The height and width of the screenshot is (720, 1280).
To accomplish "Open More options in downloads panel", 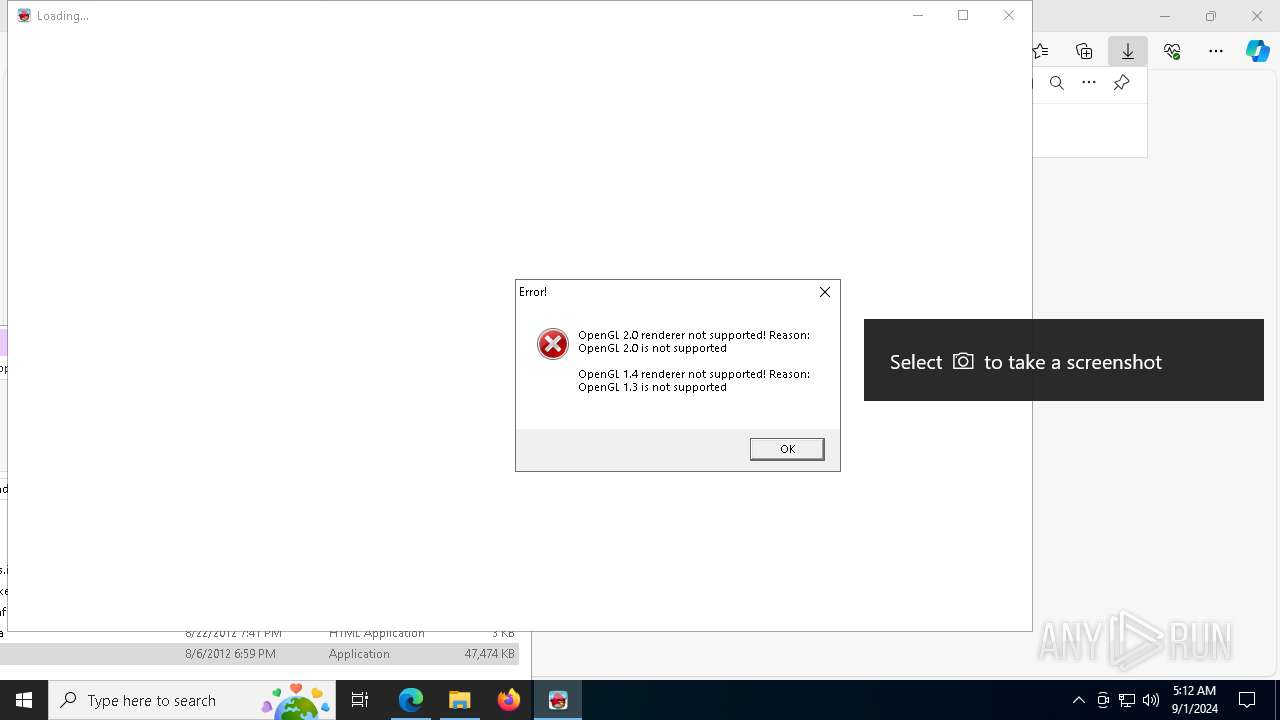I will point(1089,83).
